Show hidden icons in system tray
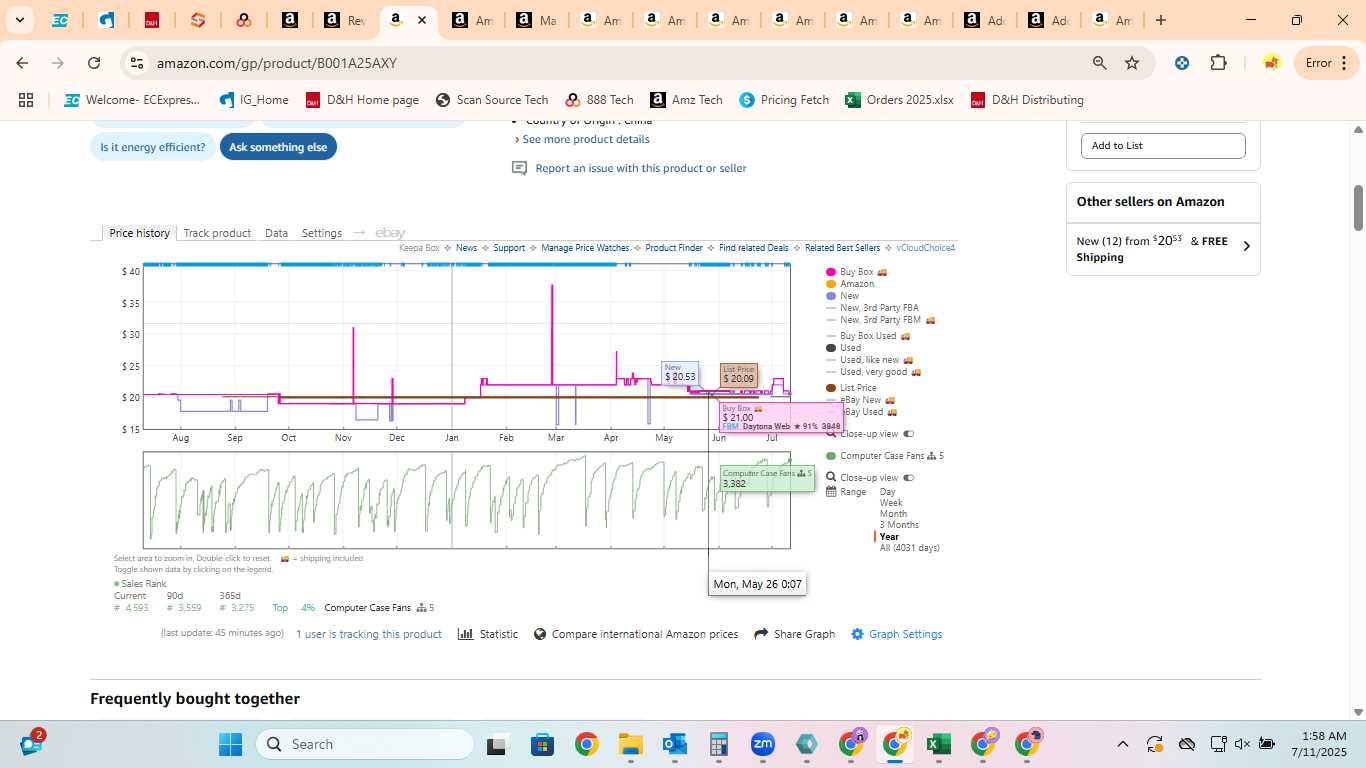 [1122, 744]
